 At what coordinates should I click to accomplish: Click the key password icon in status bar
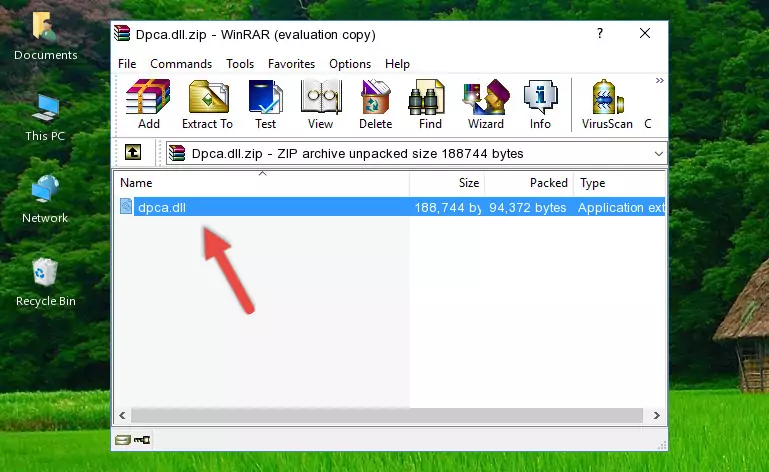[142, 440]
